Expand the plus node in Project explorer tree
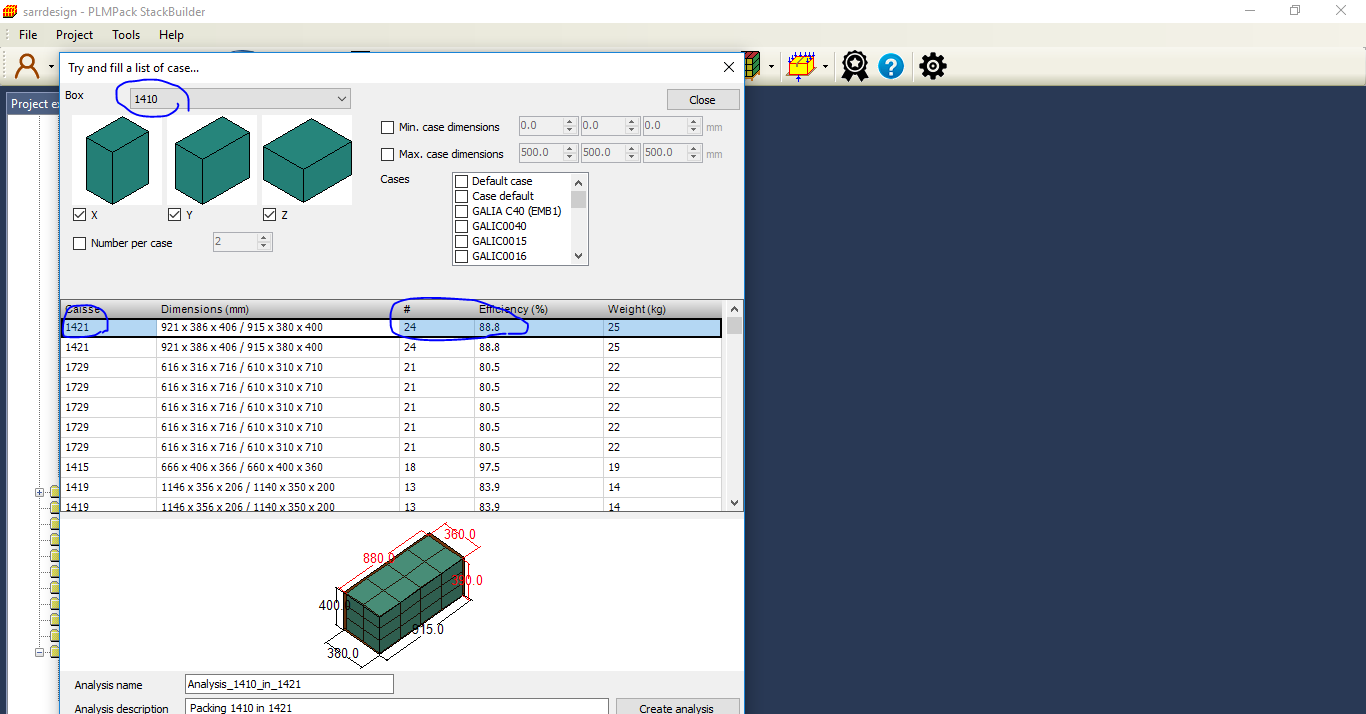 point(40,492)
